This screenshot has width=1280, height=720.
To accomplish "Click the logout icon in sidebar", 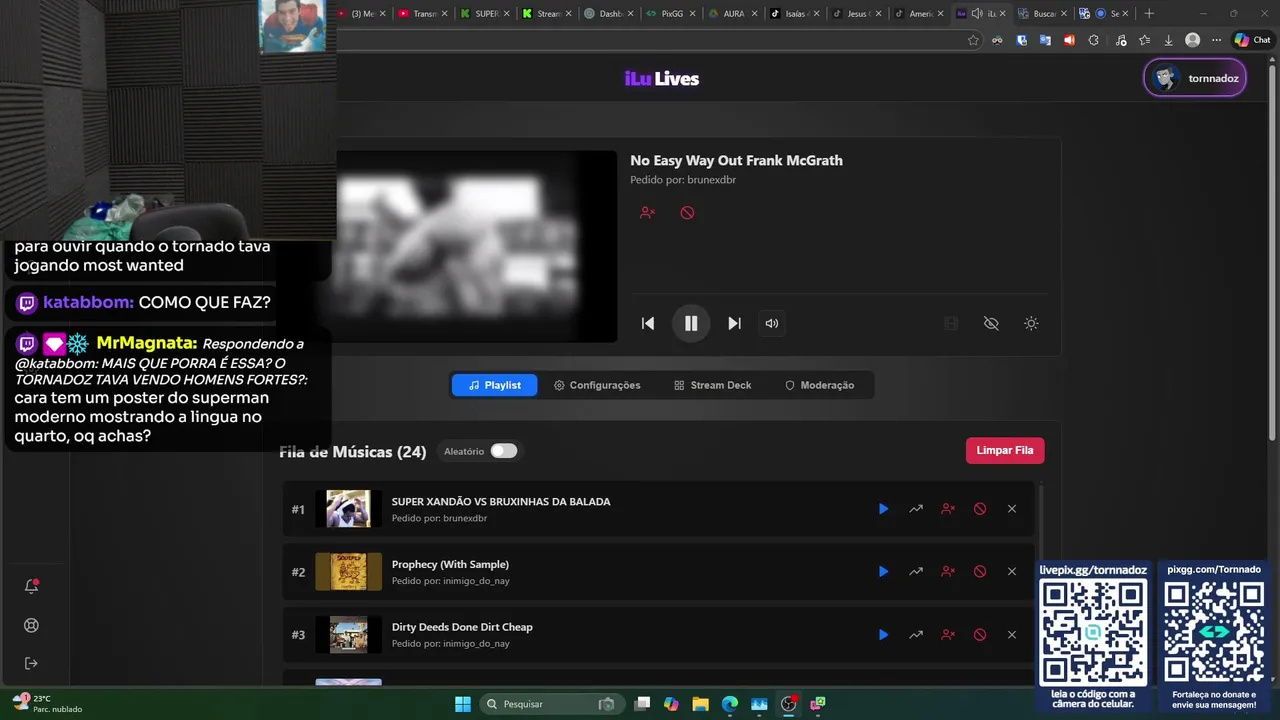I will click(x=31, y=663).
